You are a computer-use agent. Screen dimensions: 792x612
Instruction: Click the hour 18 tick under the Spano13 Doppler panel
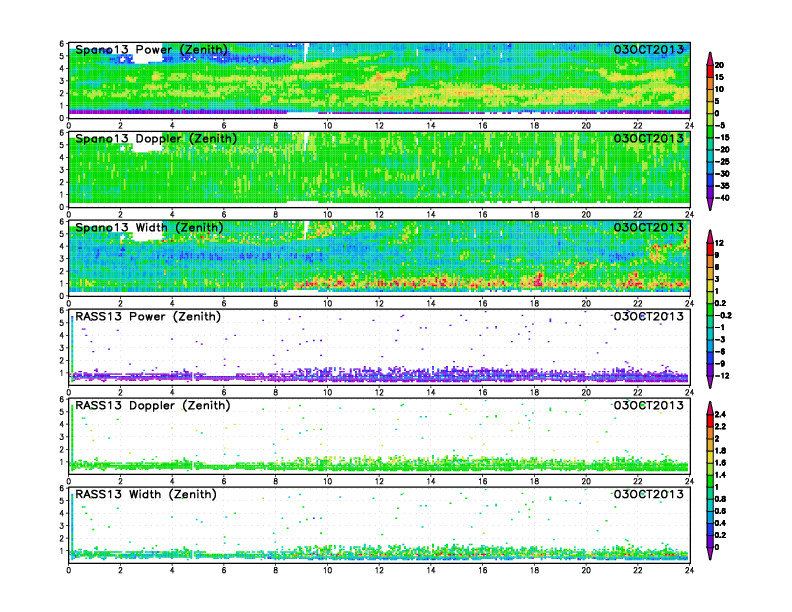point(534,215)
